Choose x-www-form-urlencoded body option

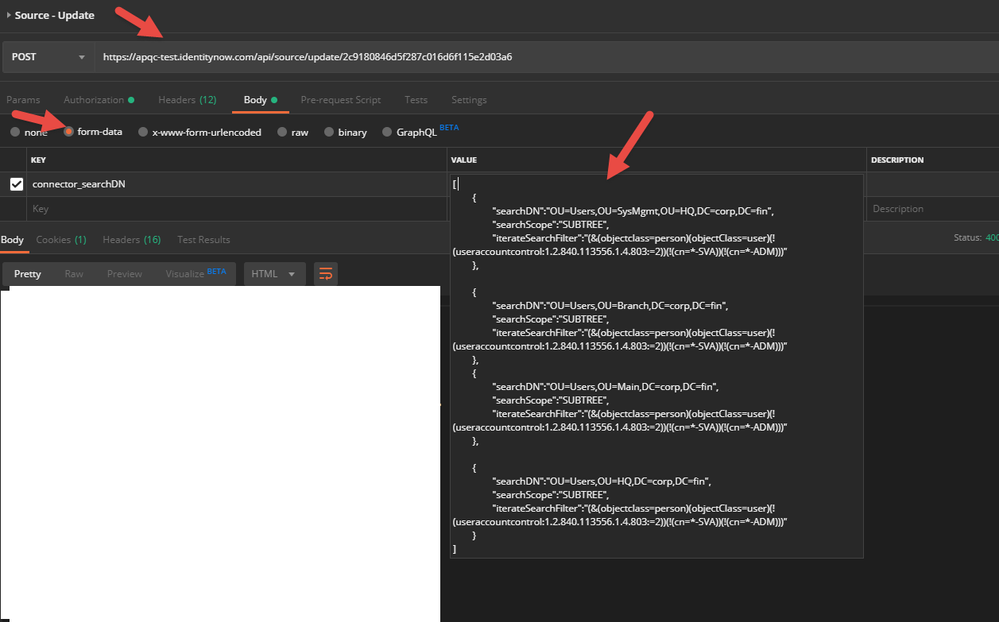(144, 132)
